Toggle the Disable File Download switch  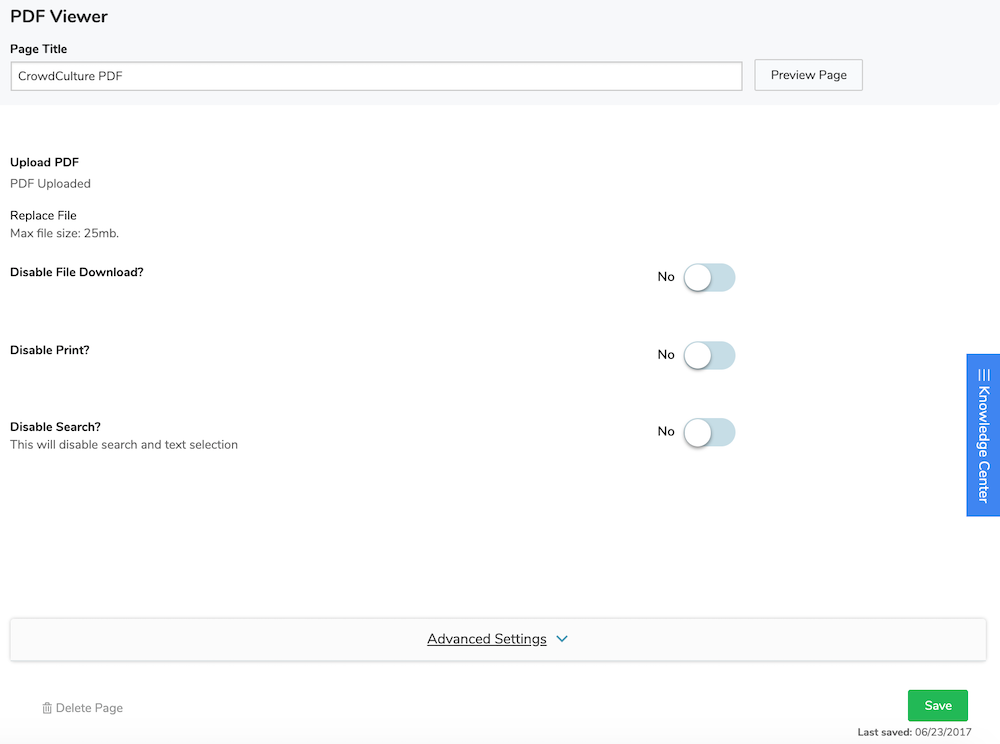tap(709, 277)
